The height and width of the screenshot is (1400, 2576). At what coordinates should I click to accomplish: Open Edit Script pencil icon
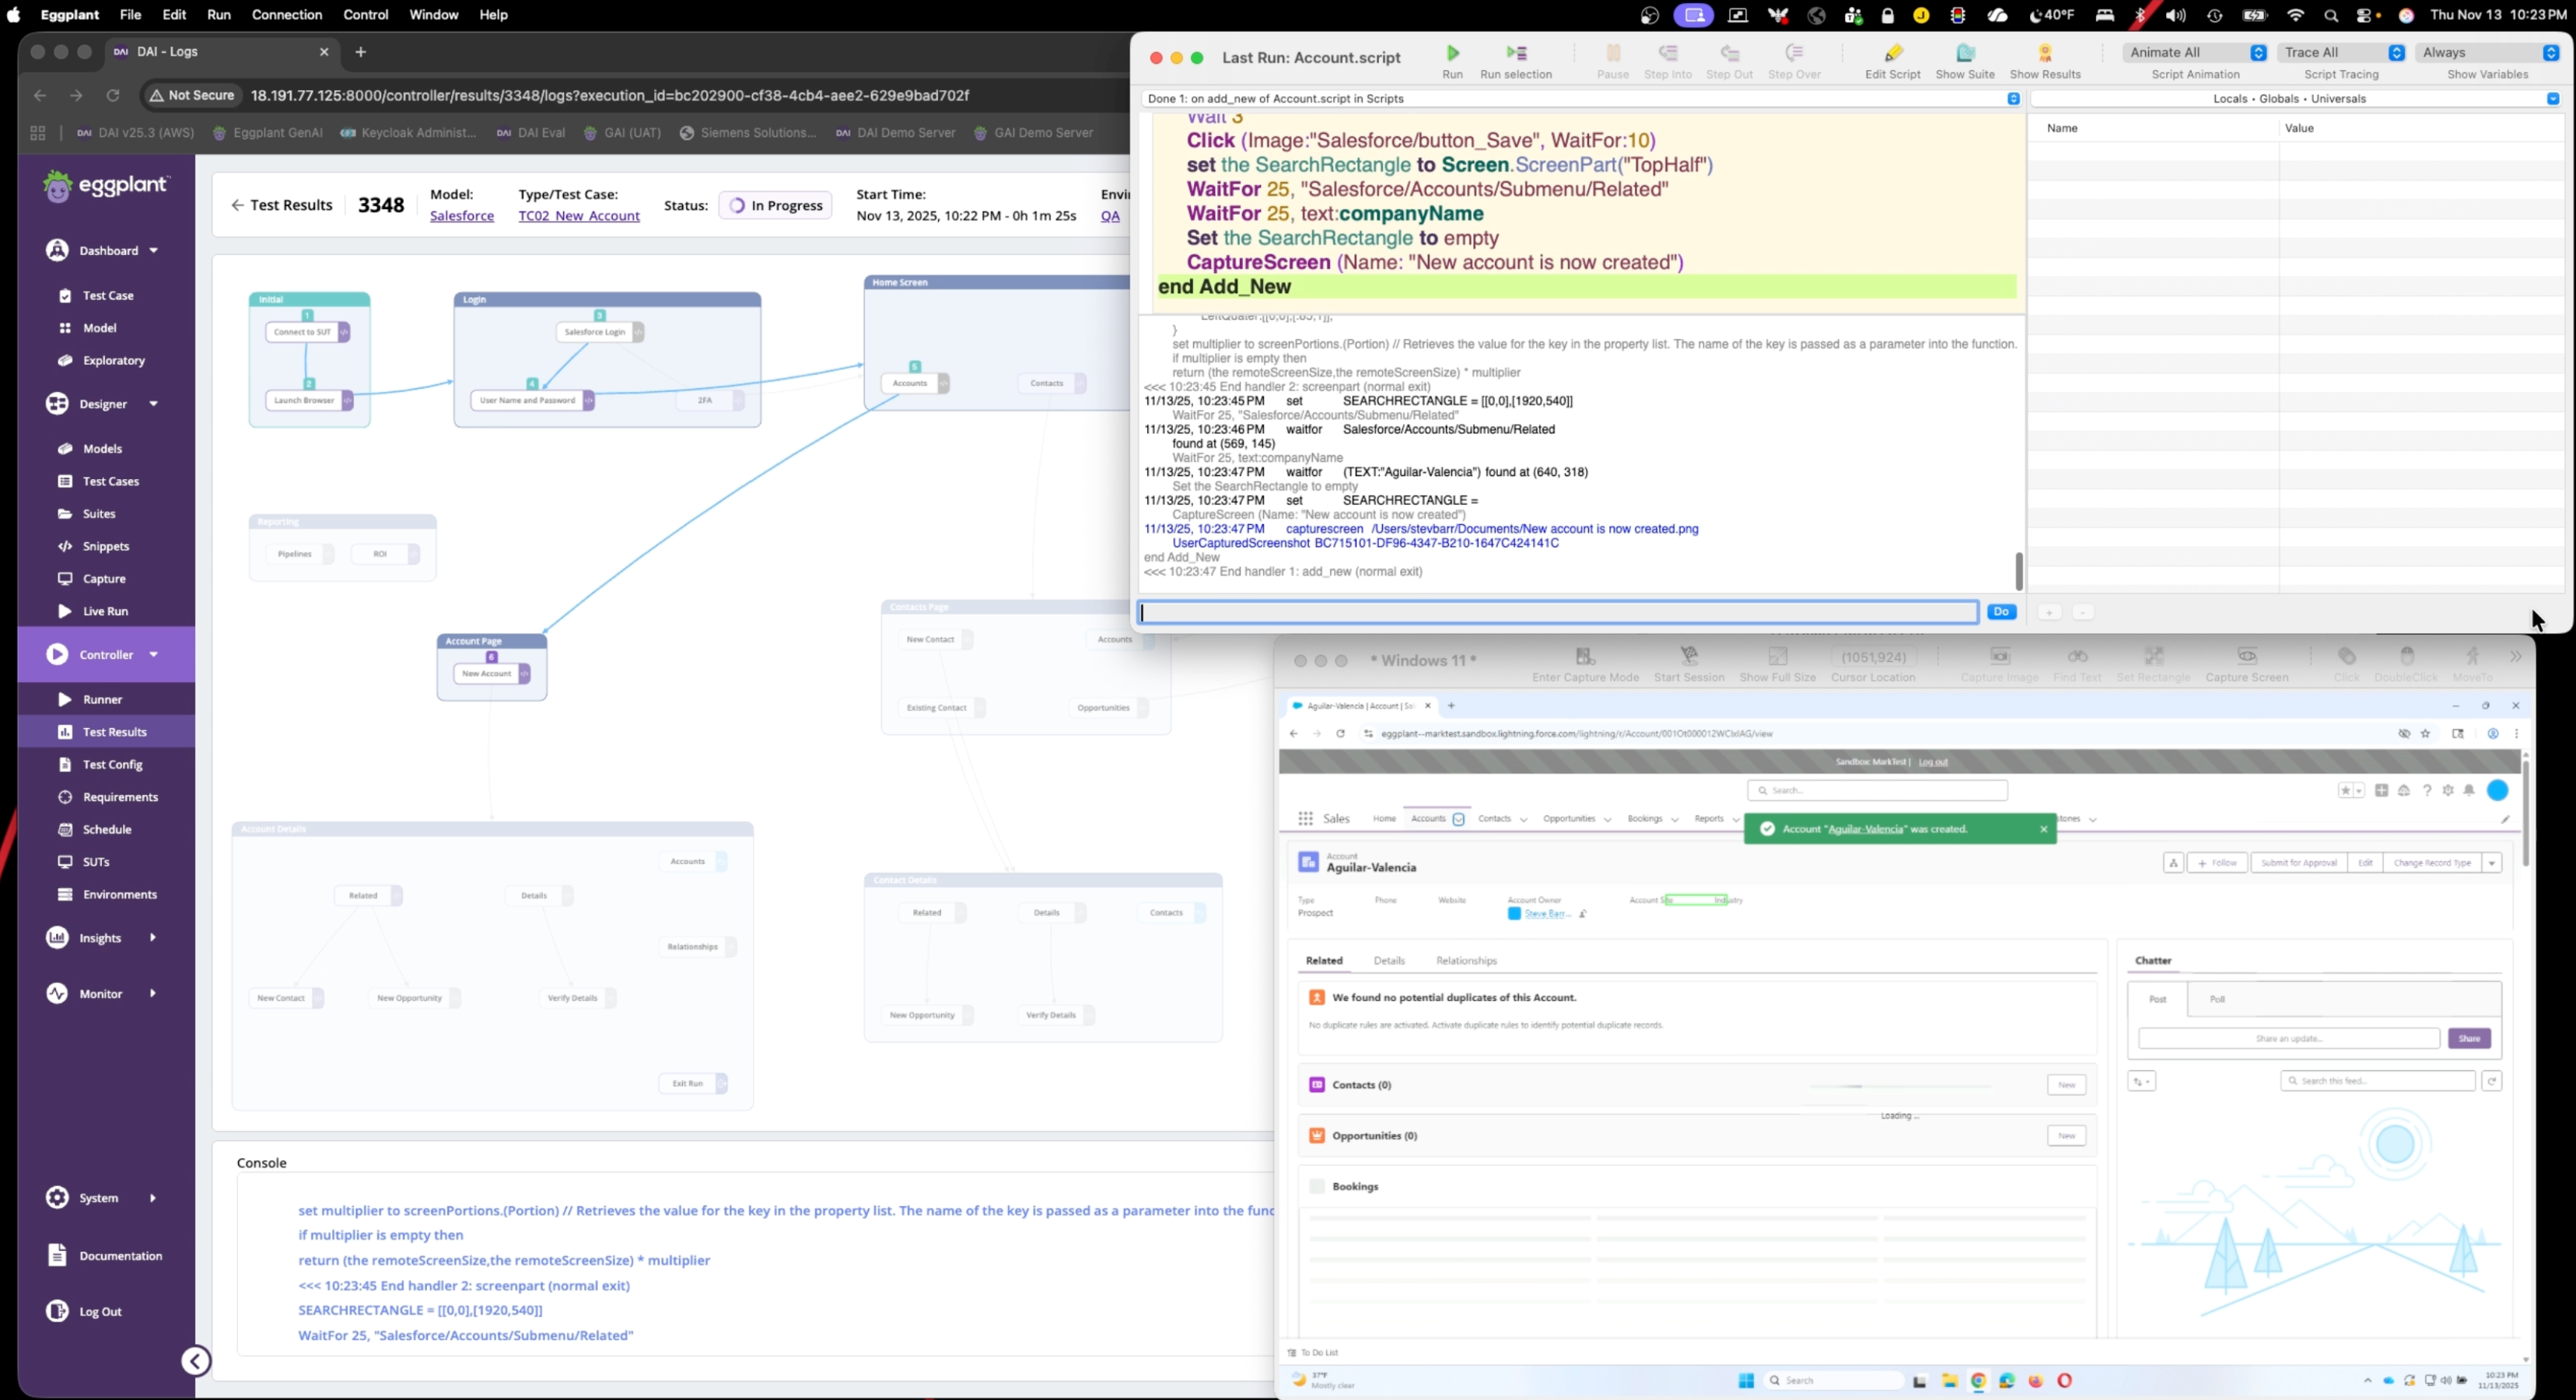pyautogui.click(x=1893, y=53)
